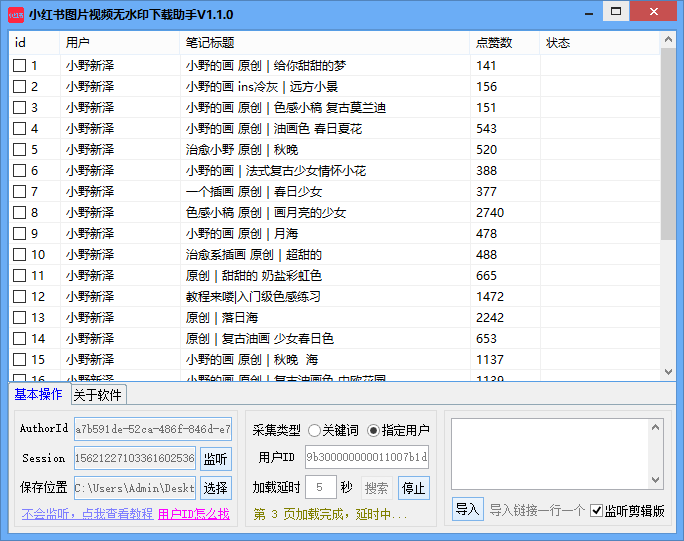This screenshot has height=541, width=684.
Task: Click the list scrollbar down arrow
Action: (668, 372)
